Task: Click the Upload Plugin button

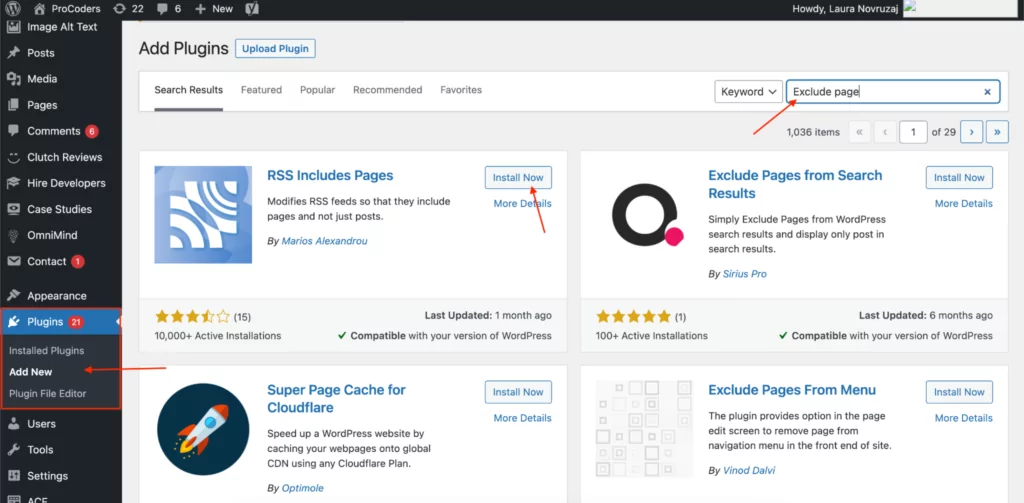Action: [x=276, y=49]
